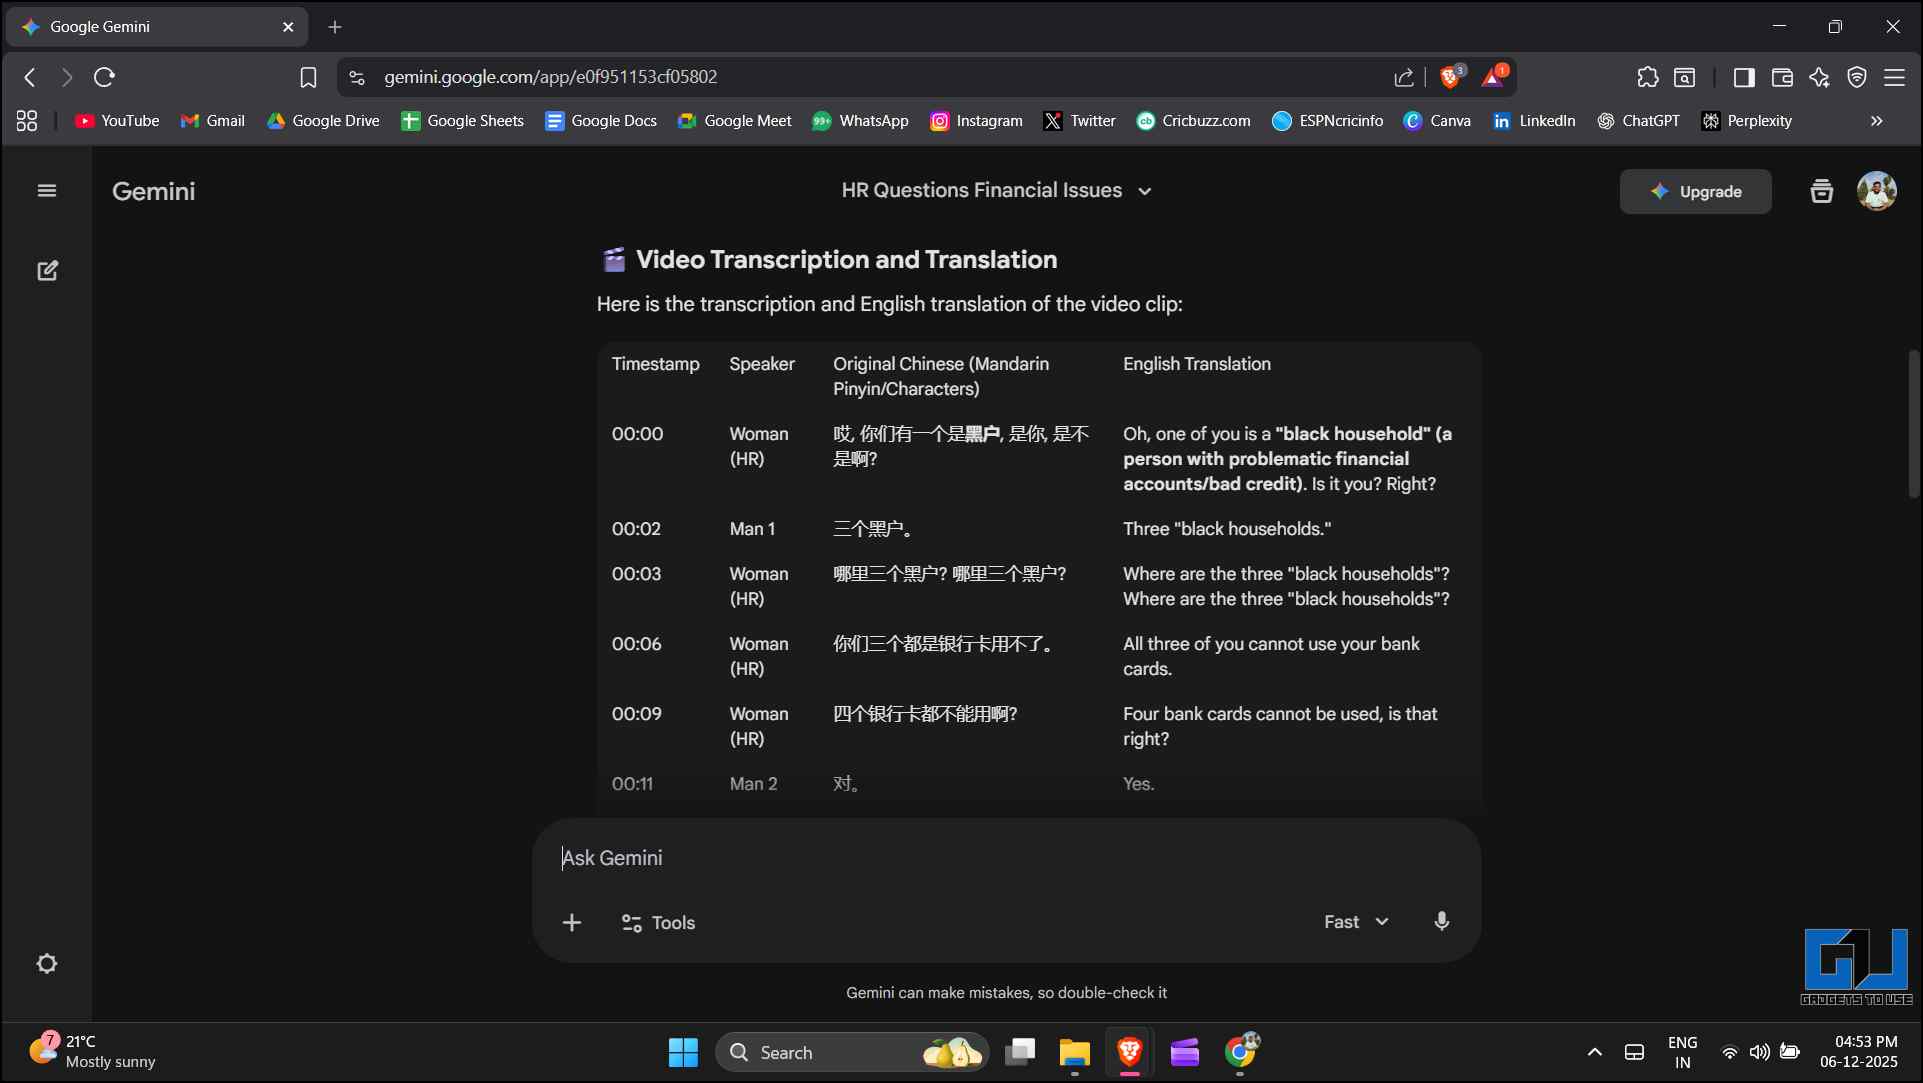
Task: Click the Upgrade button
Action: click(1695, 191)
